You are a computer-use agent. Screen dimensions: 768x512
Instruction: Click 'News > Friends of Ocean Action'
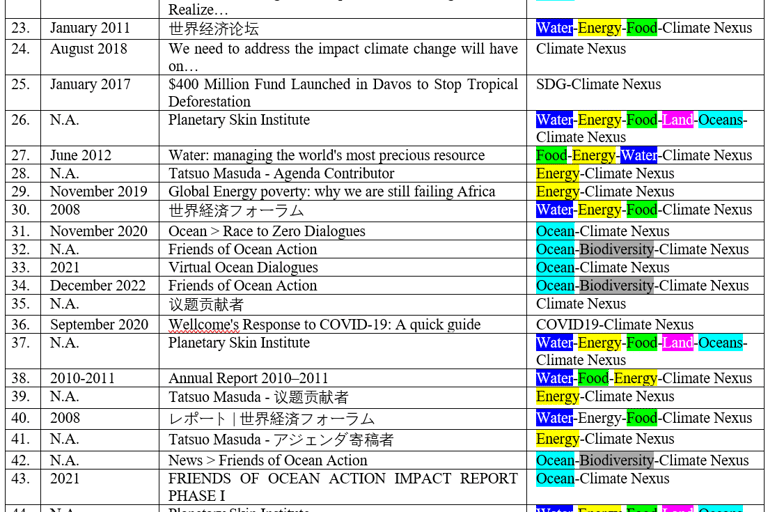tap(267, 461)
